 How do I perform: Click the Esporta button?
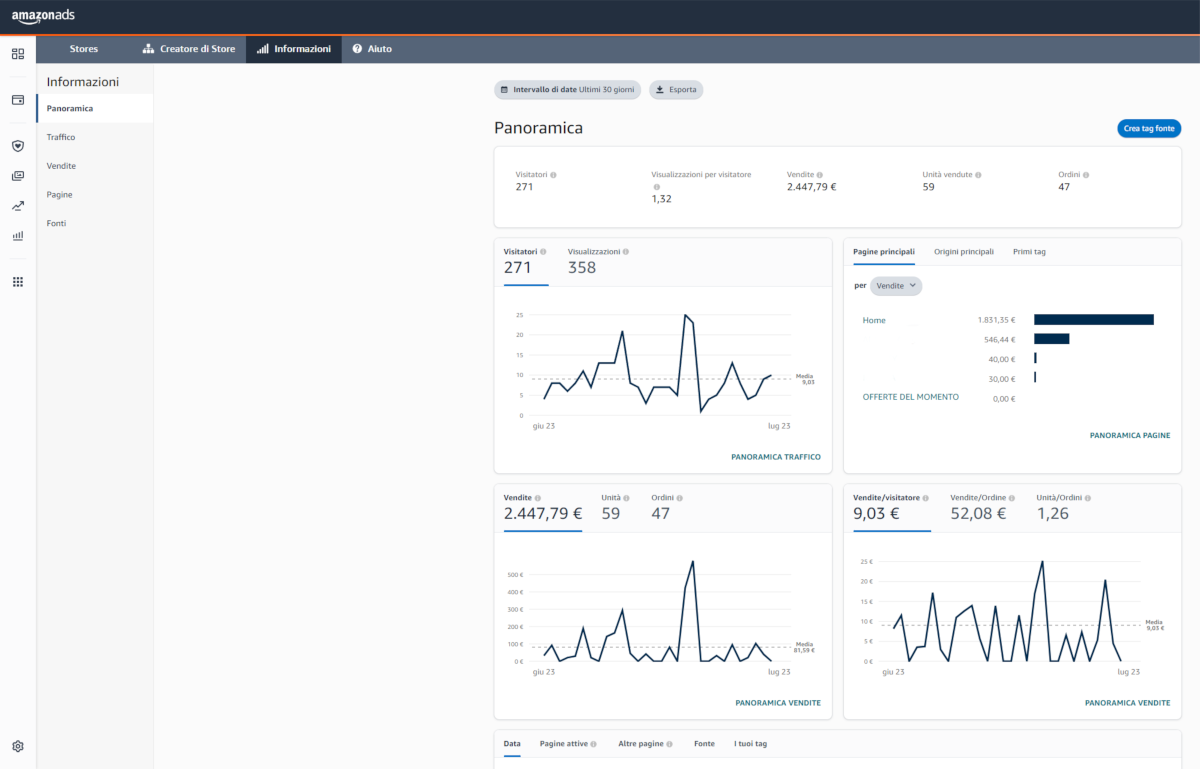tap(676, 90)
